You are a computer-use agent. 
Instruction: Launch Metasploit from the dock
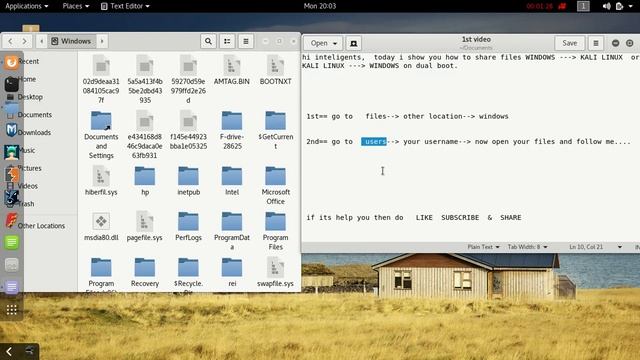tap(11, 130)
